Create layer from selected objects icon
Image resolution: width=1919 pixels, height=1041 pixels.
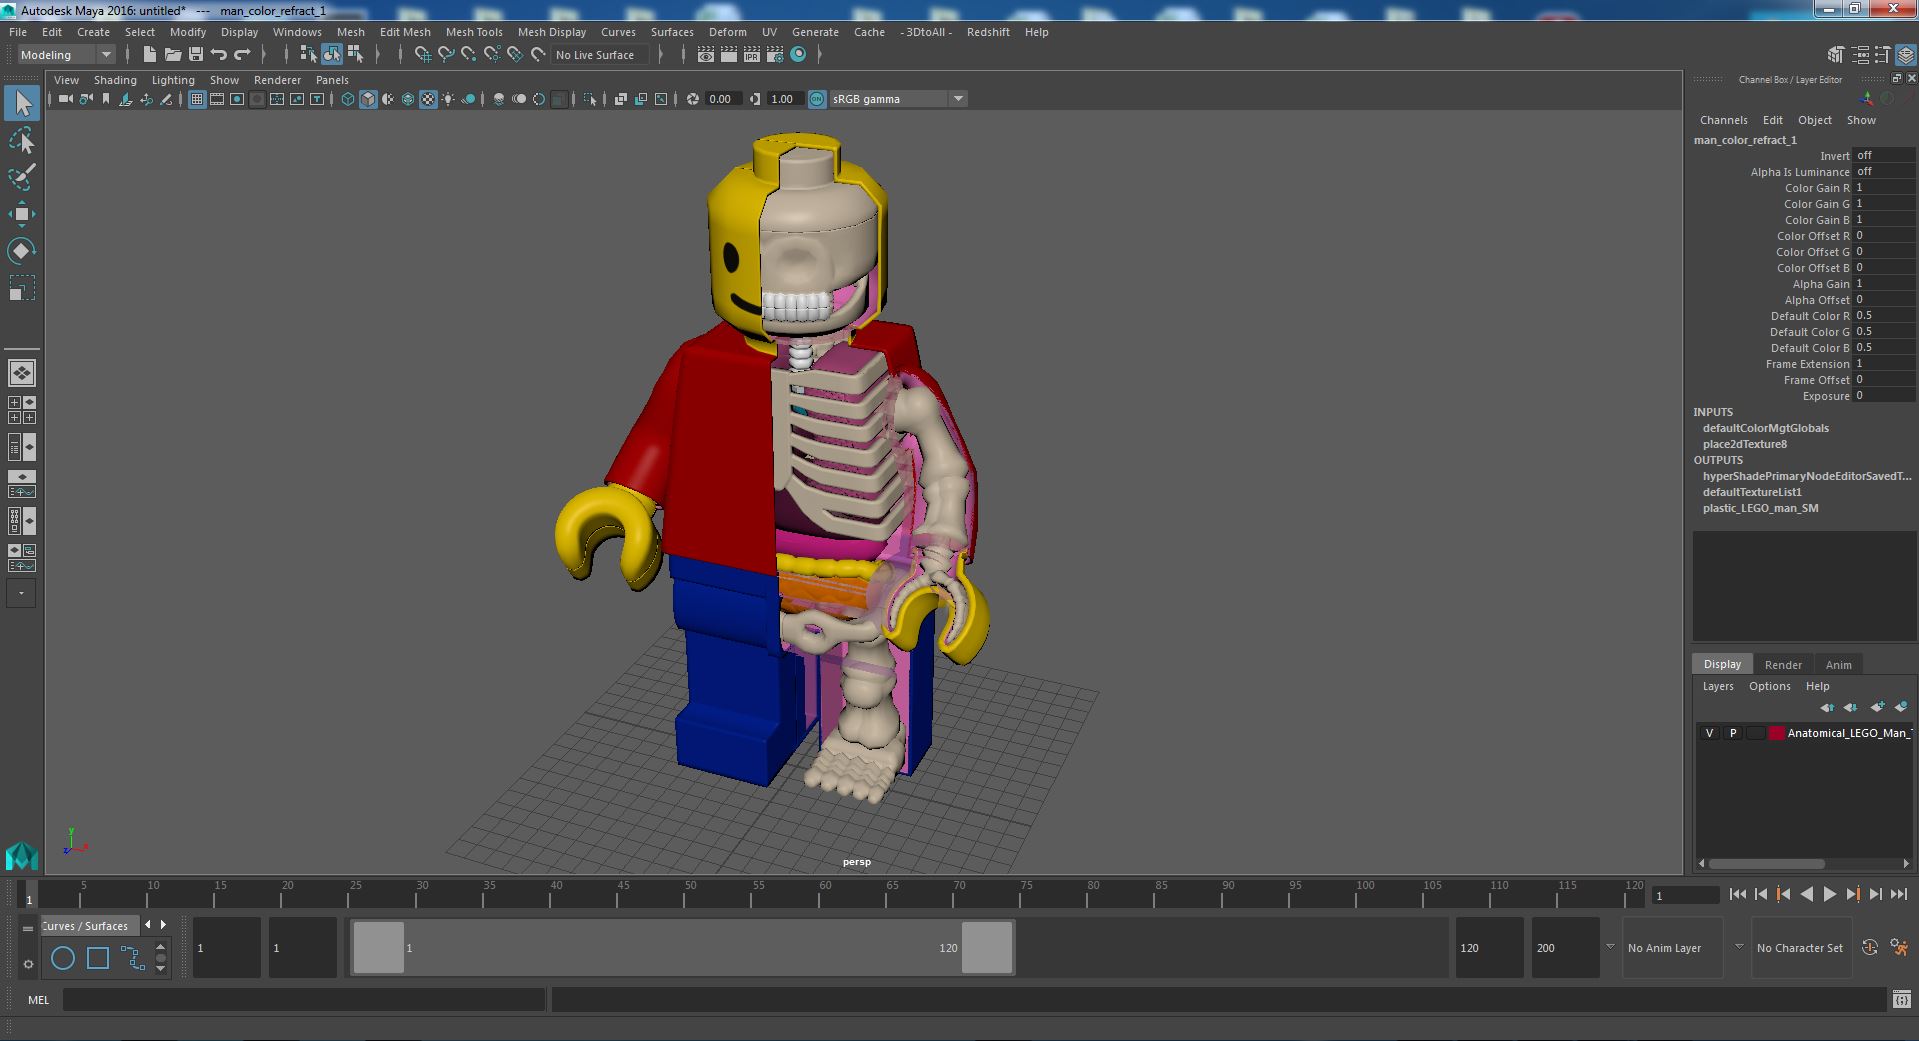[x=1901, y=707]
